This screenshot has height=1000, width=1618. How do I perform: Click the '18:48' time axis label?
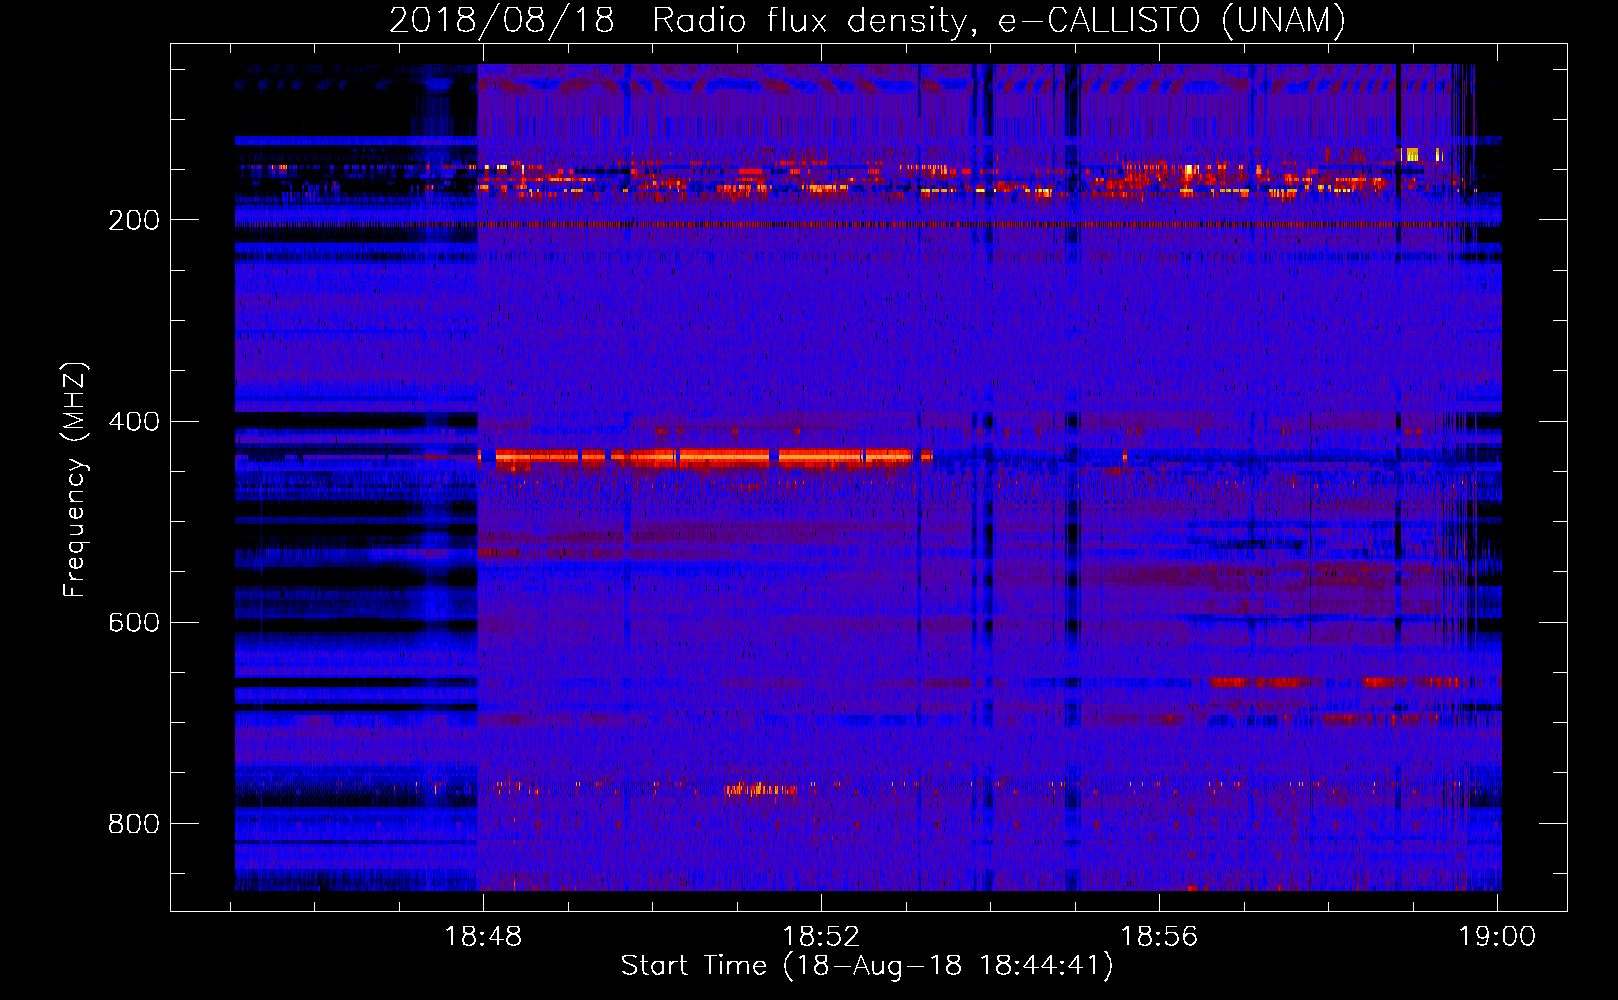(483, 937)
